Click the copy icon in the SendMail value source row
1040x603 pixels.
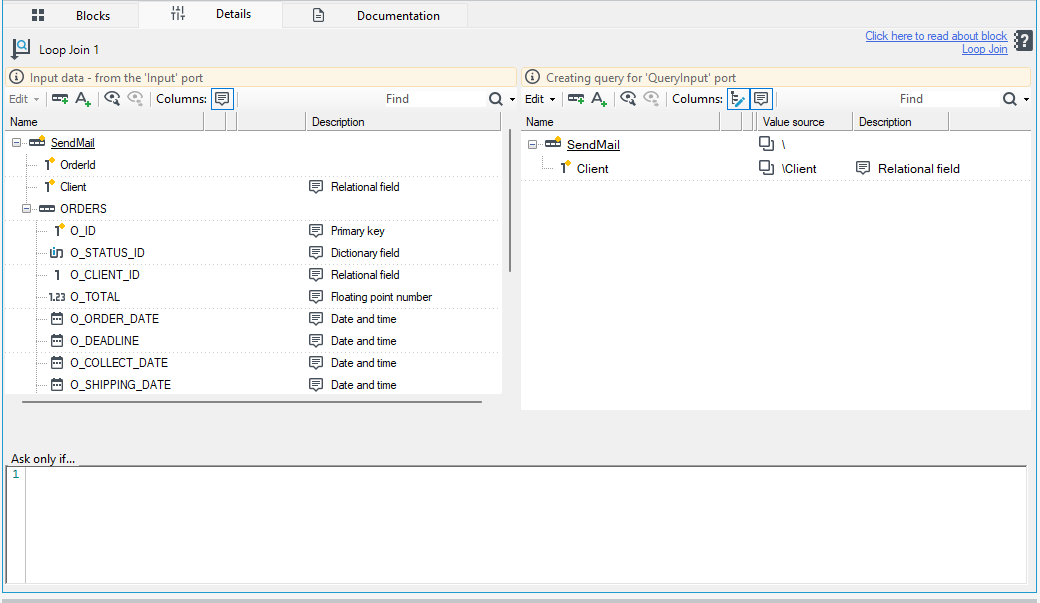[x=766, y=143]
